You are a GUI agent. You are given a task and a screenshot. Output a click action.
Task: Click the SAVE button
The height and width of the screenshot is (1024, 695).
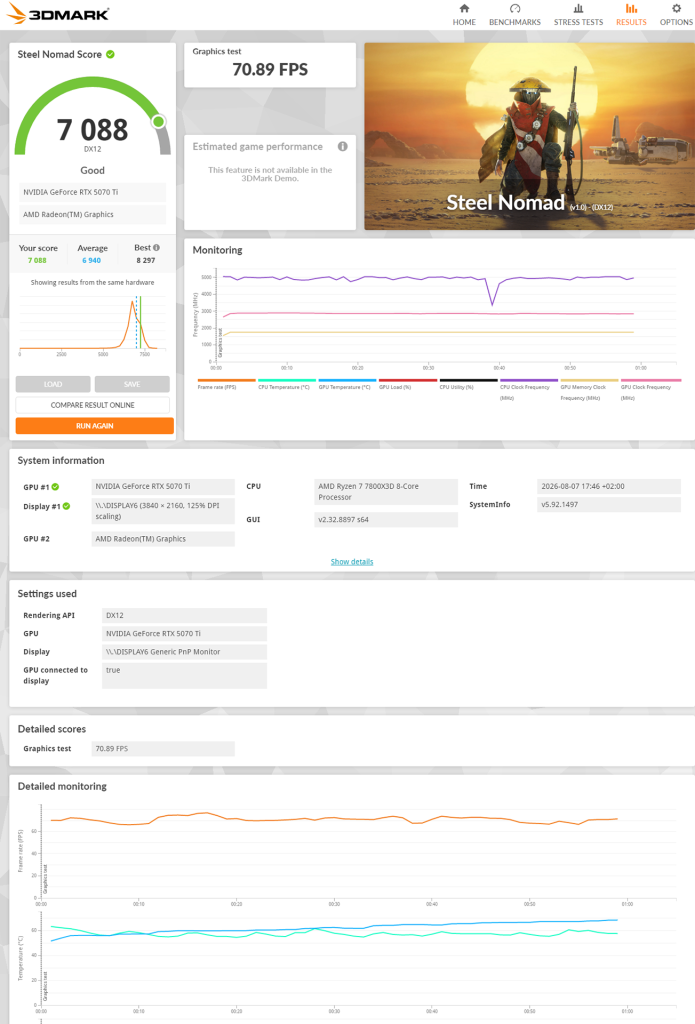pyautogui.click(x=132, y=384)
